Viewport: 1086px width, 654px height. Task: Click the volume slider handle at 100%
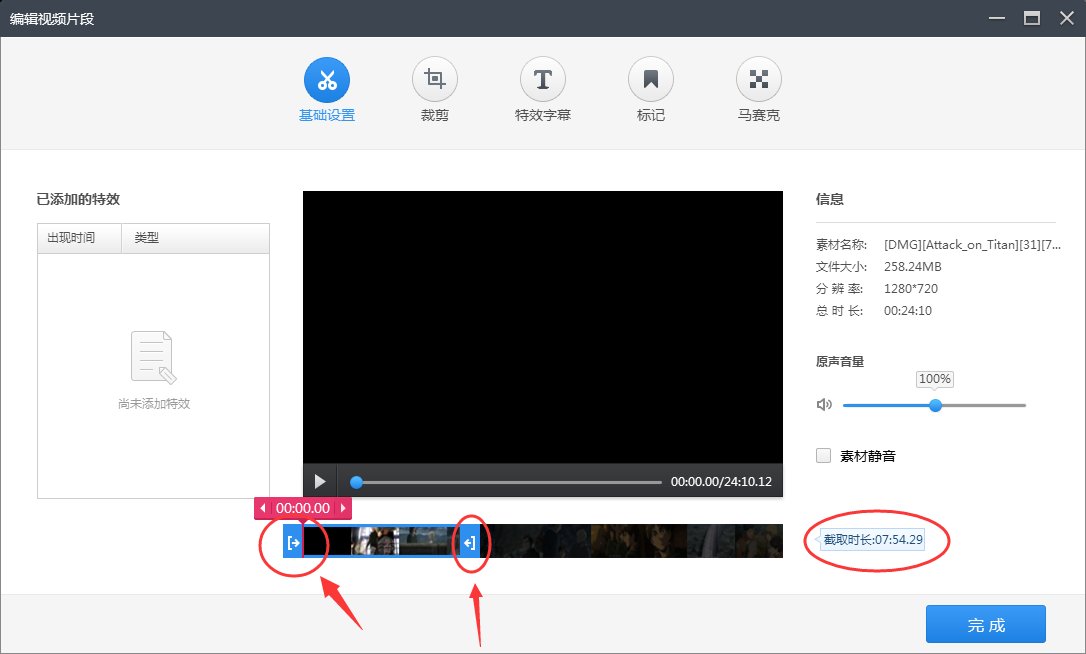click(x=934, y=405)
